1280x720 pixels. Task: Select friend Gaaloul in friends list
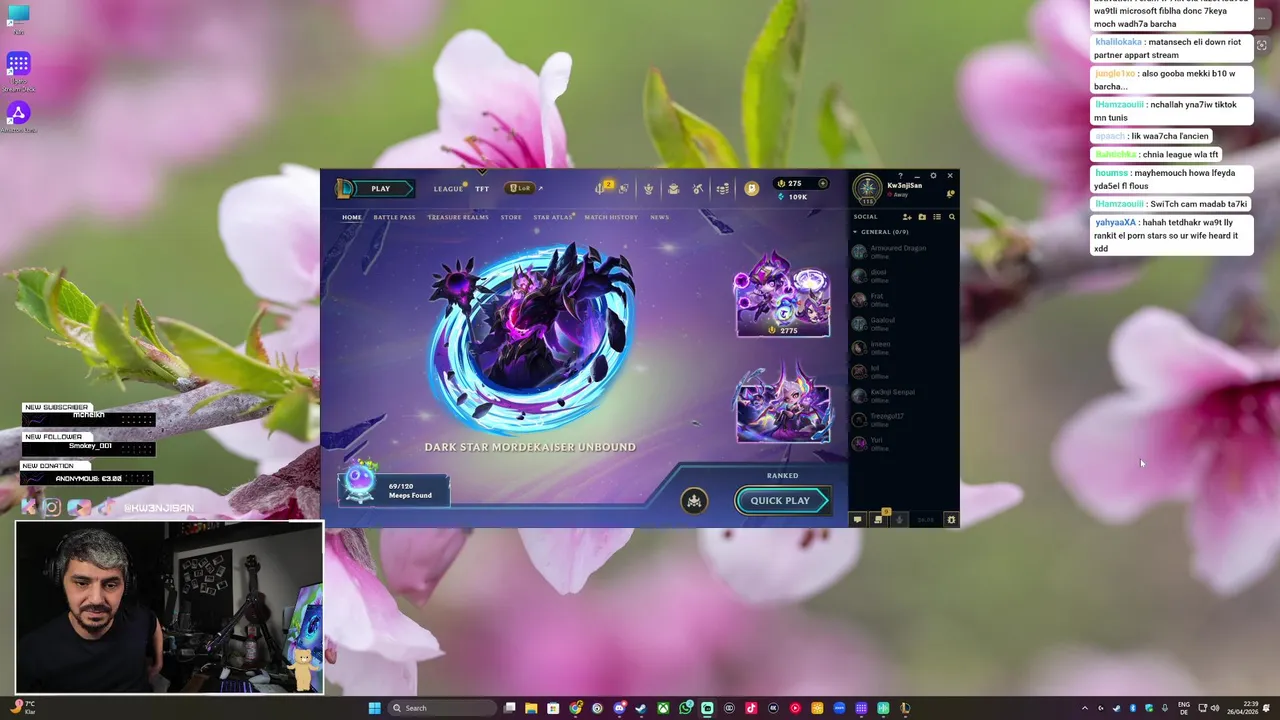point(902,323)
